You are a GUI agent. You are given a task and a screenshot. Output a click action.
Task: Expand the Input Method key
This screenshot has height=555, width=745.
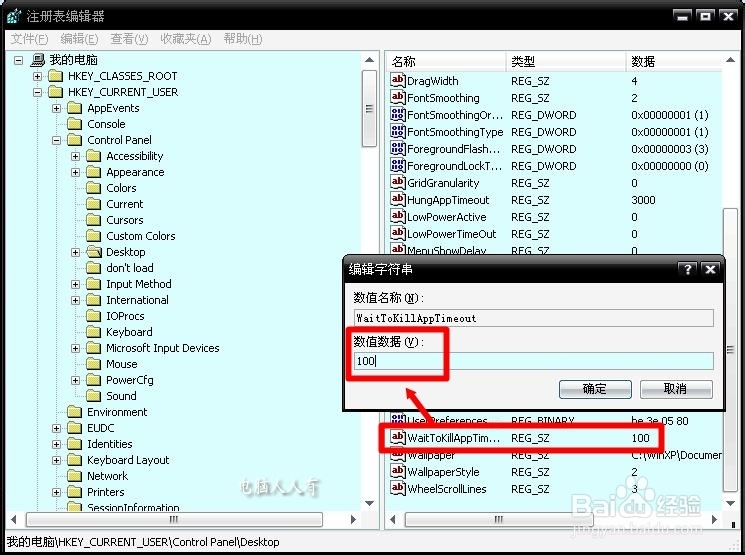[x=76, y=284]
